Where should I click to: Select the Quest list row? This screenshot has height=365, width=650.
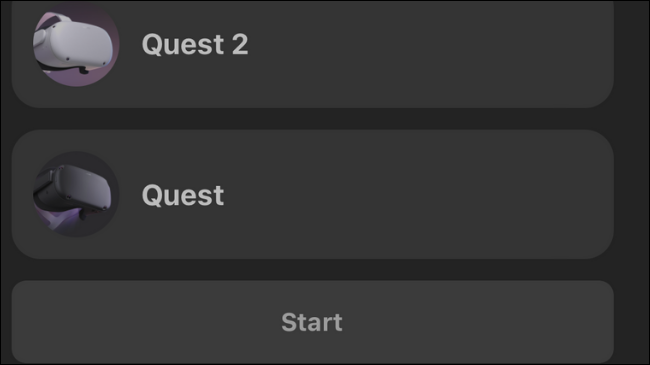click(x=313, y=194)
